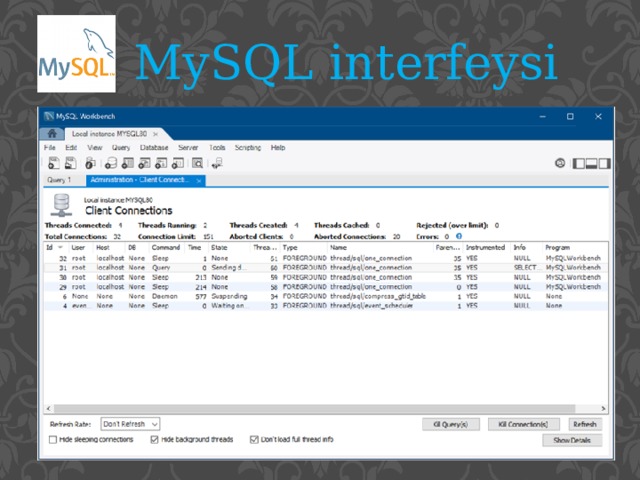Viewport: 640px width, 480px height.
Task: Toggle Hide sleeping connections checkbox
Action: click(53, 440)
